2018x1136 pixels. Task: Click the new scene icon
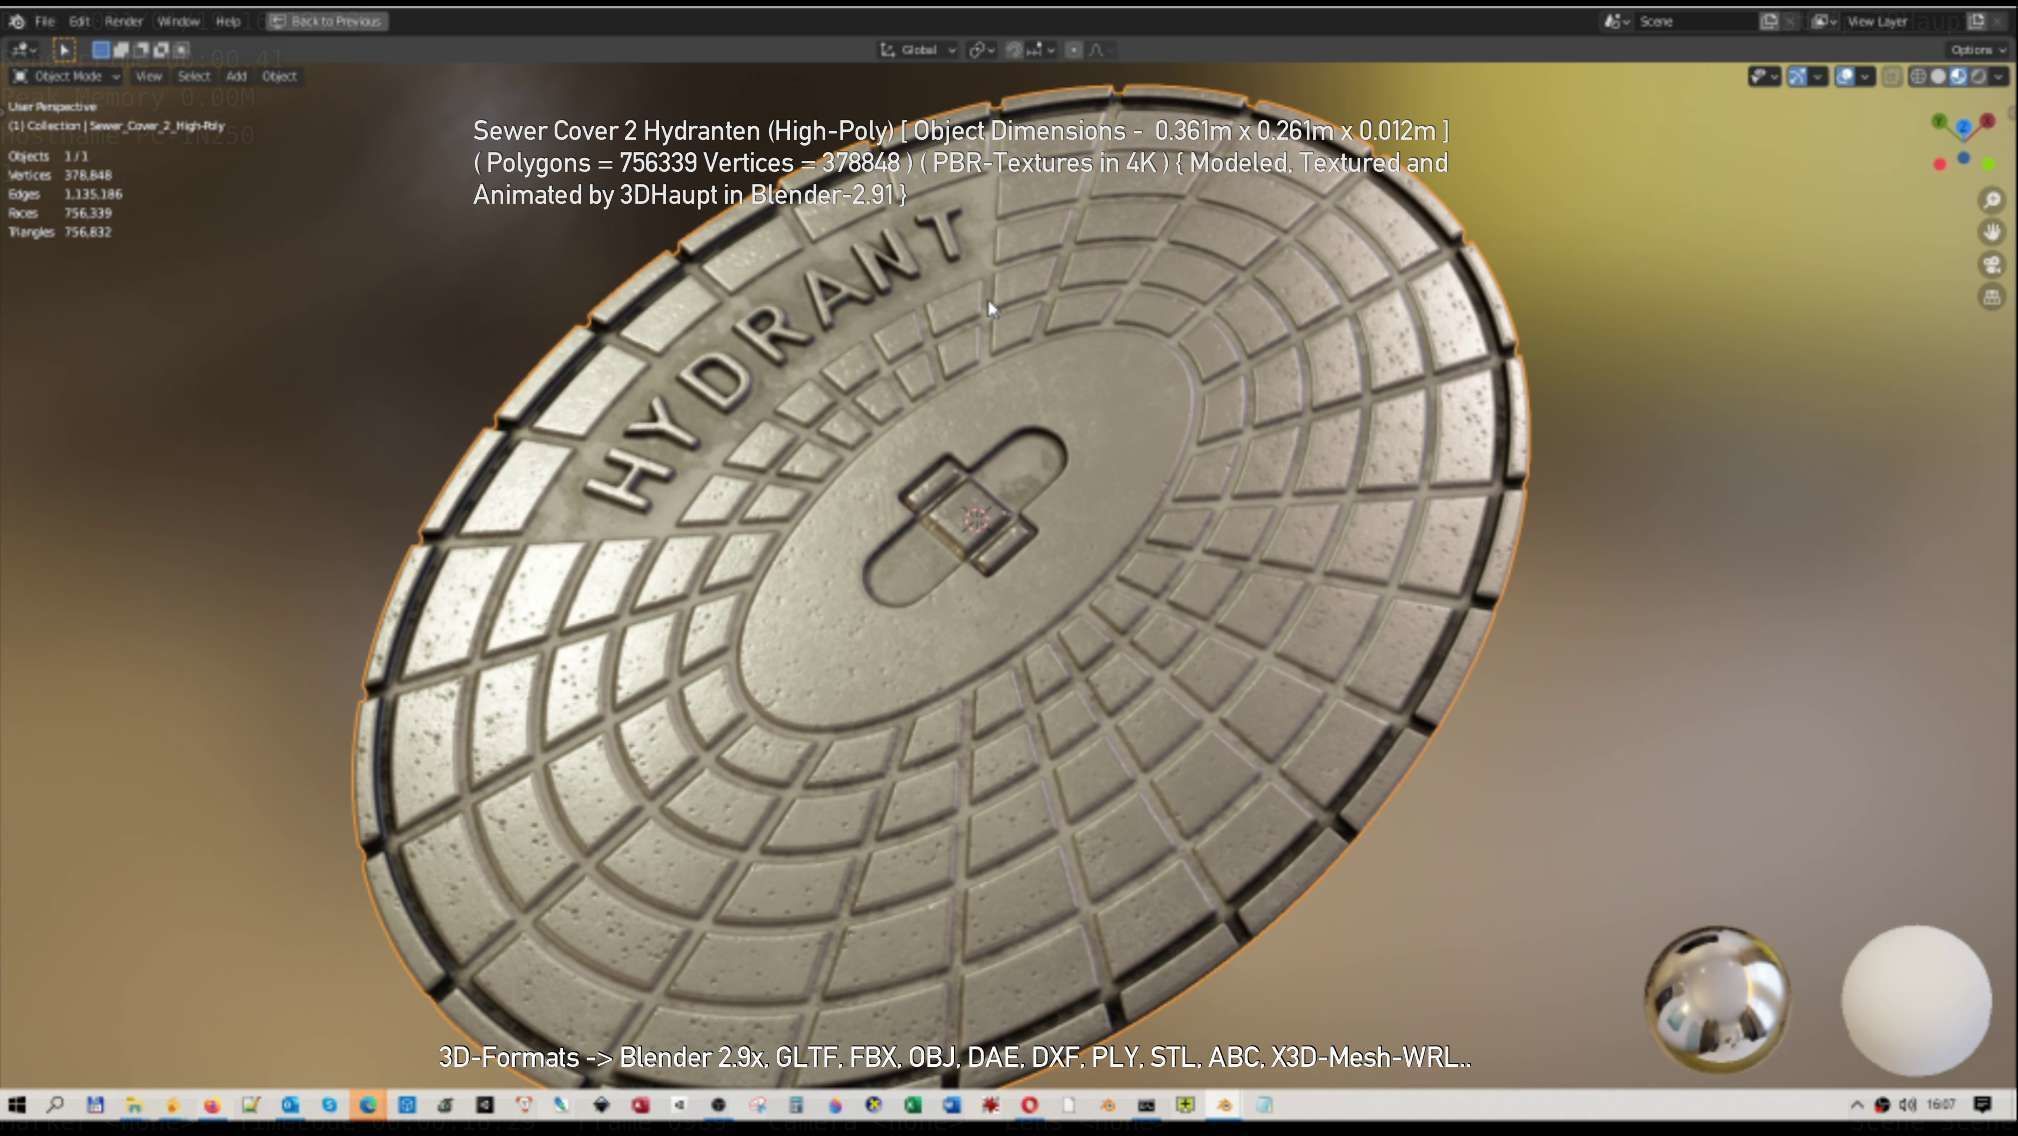click(1769, 21)
